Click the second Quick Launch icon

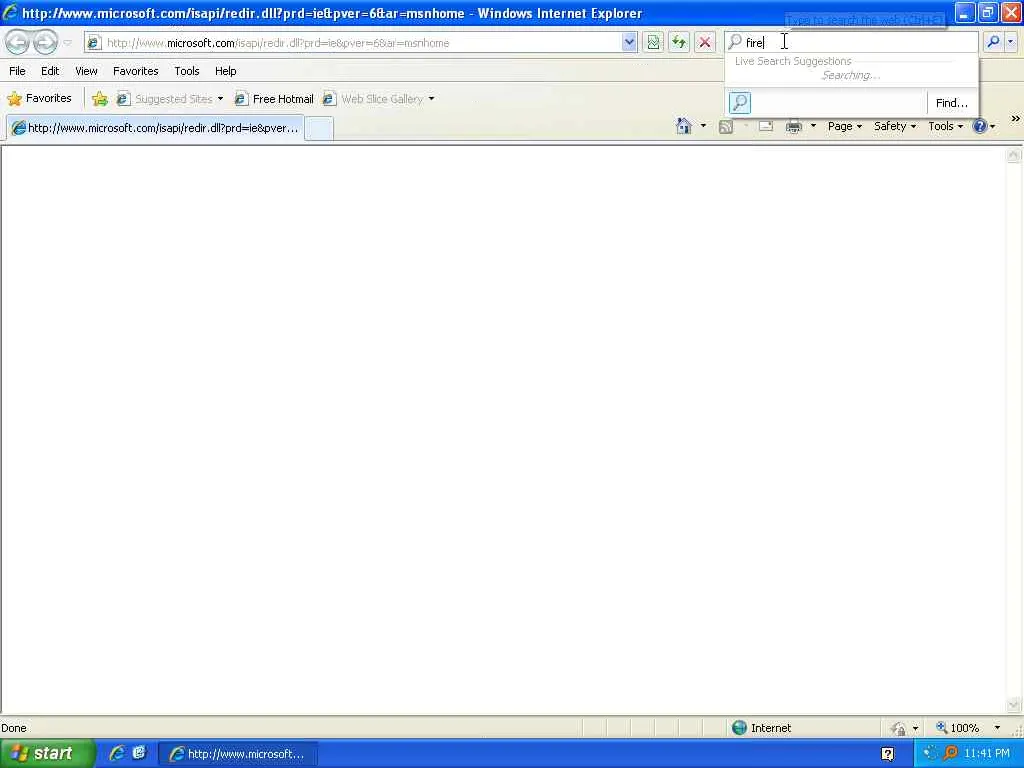pyautogui.click(x=138, y=753)
